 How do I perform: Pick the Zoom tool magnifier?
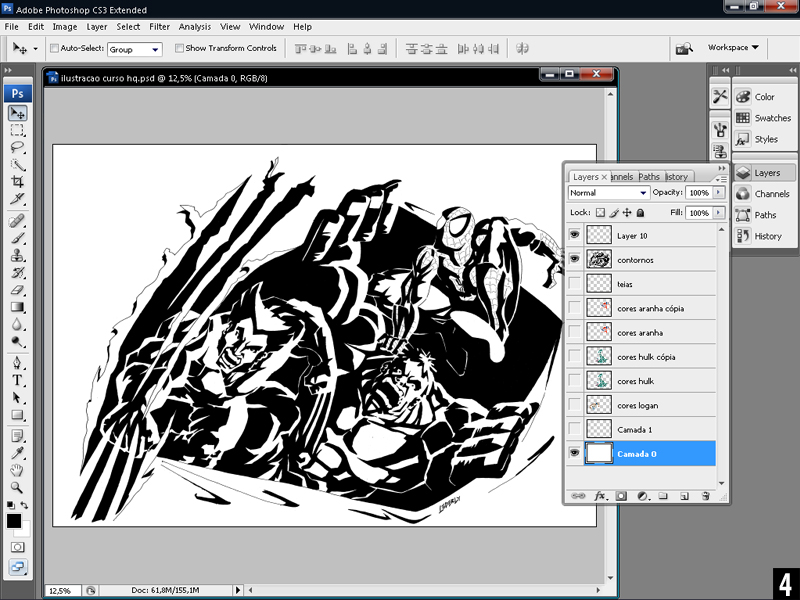[18, 485]
